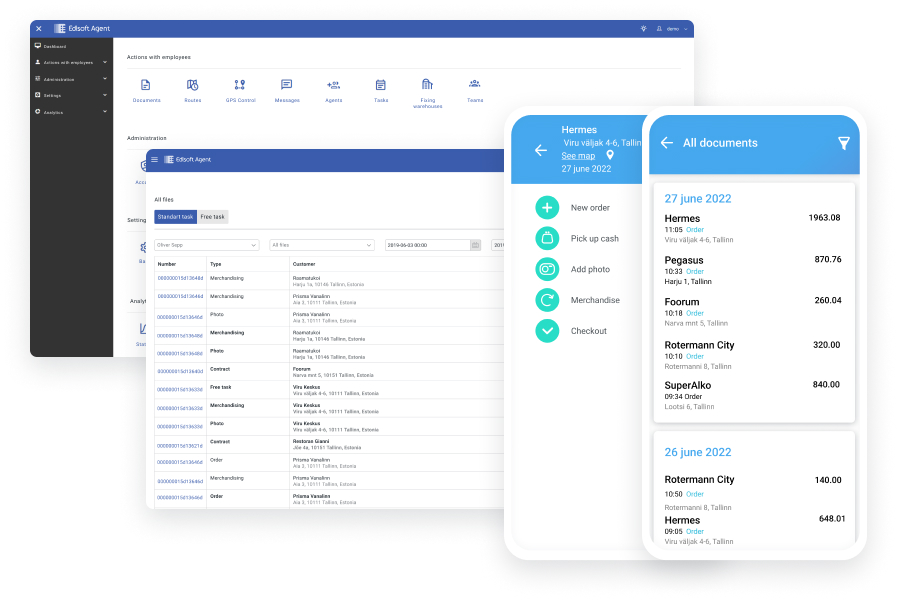Open the Messages icon
The image size is (897, 601).
click(287, 85)
